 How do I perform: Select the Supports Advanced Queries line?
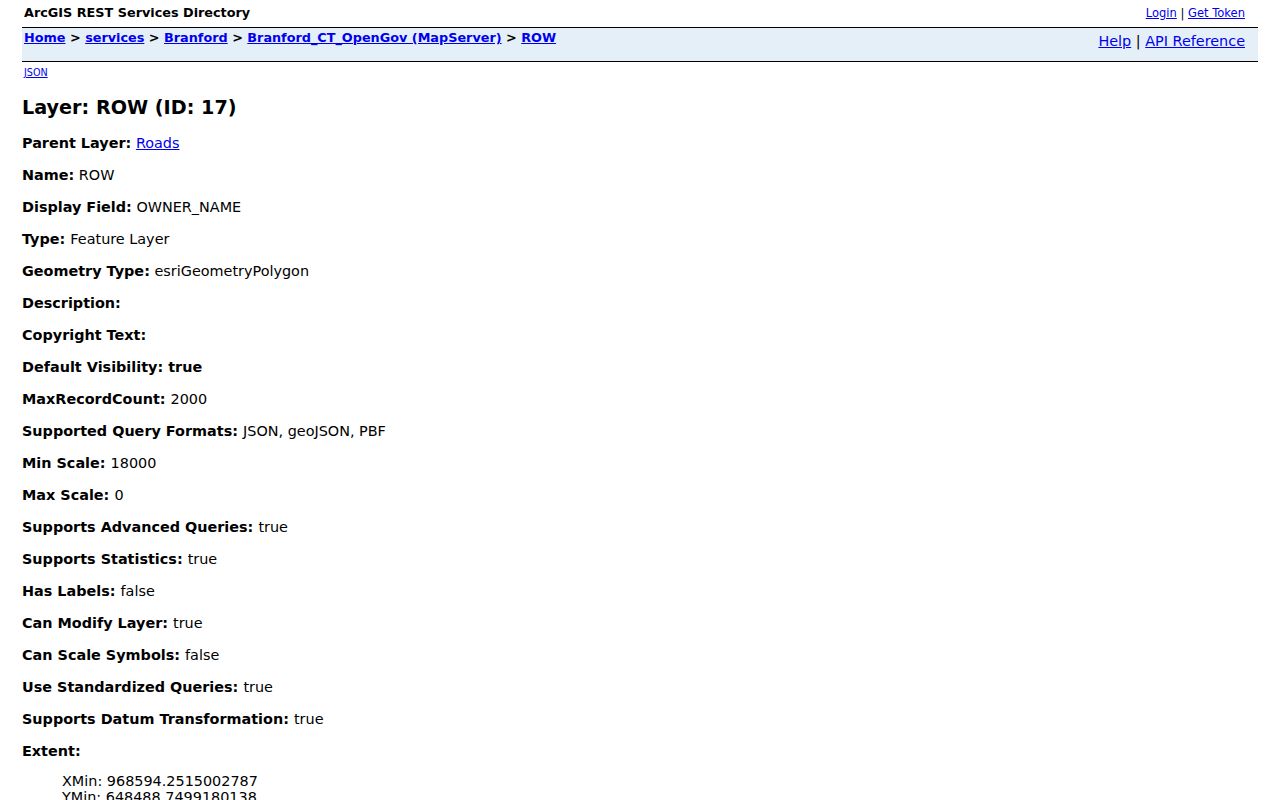point(155,527)
